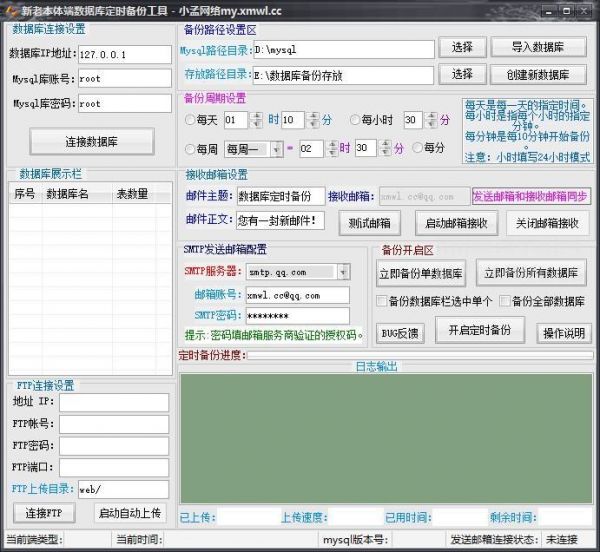Click the 每天 hour field showing 01
The image size is (600, 552).
(x=235, y=120)
